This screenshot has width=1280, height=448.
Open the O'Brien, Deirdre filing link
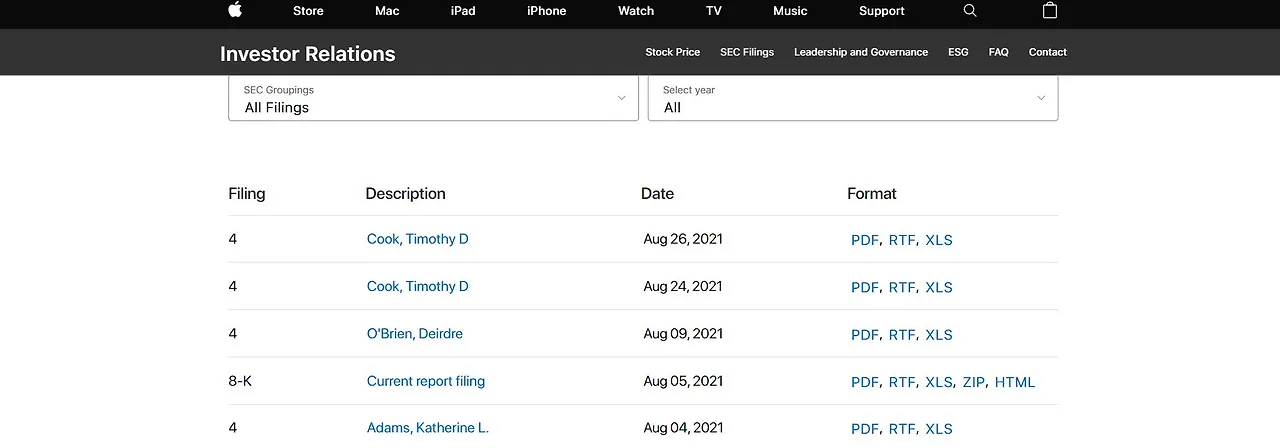[414, 334]
